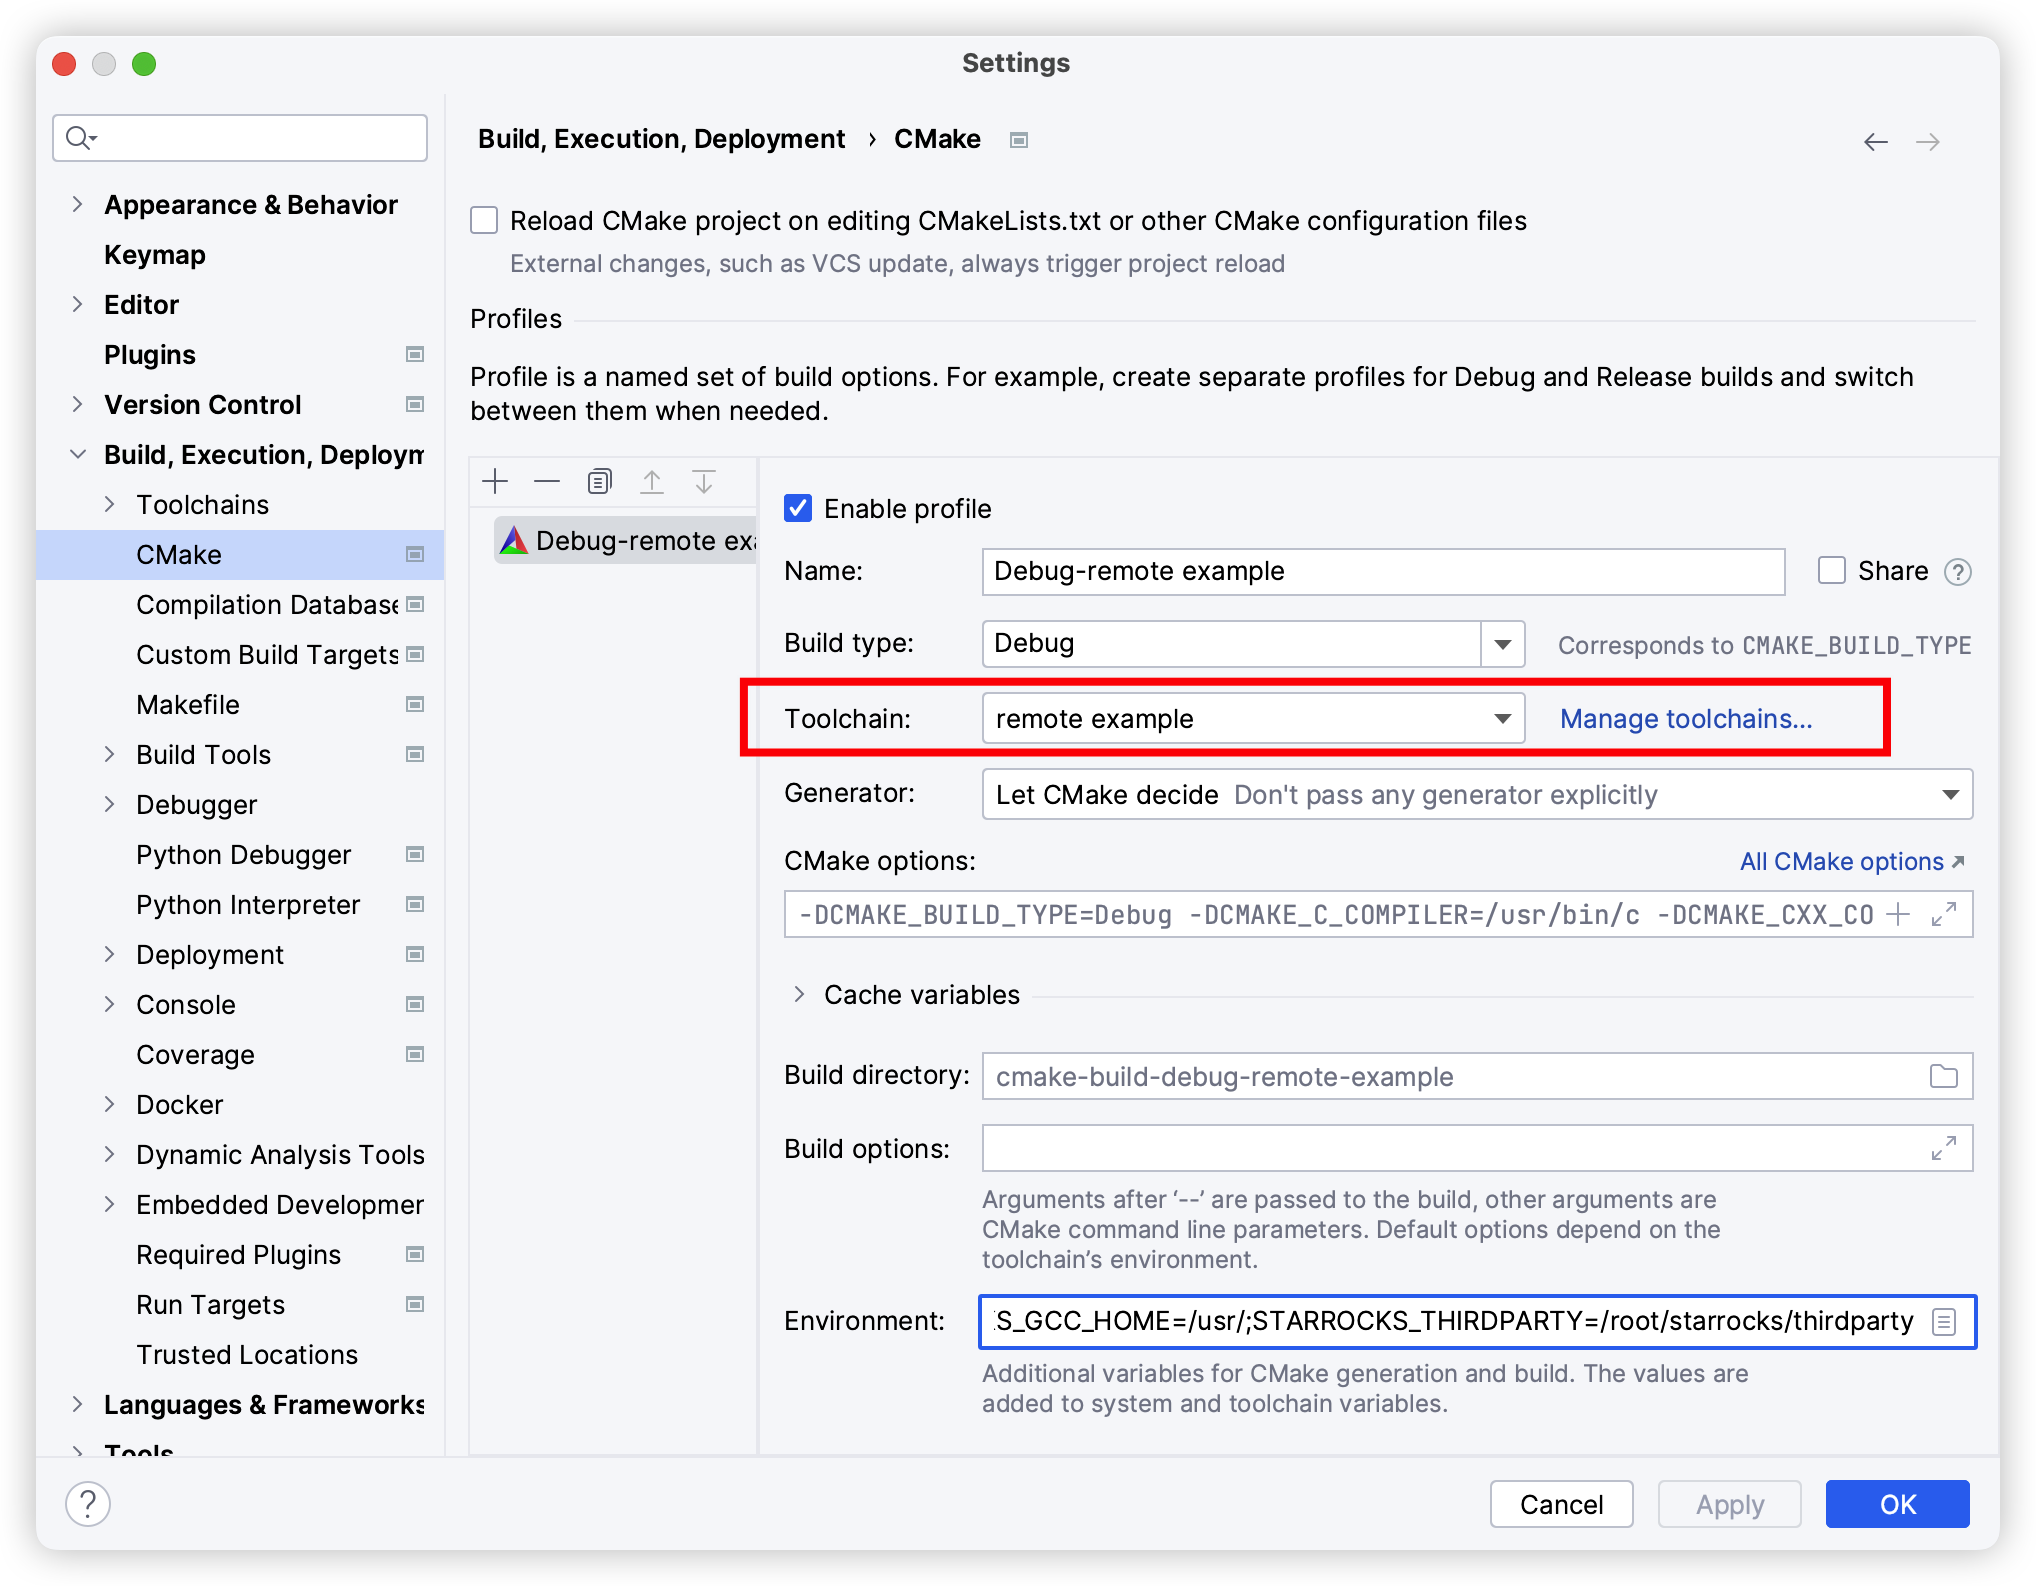Click the Share help question mark
The width and height of the screenshot is (2036, 1586).
tap(1957, 572)
